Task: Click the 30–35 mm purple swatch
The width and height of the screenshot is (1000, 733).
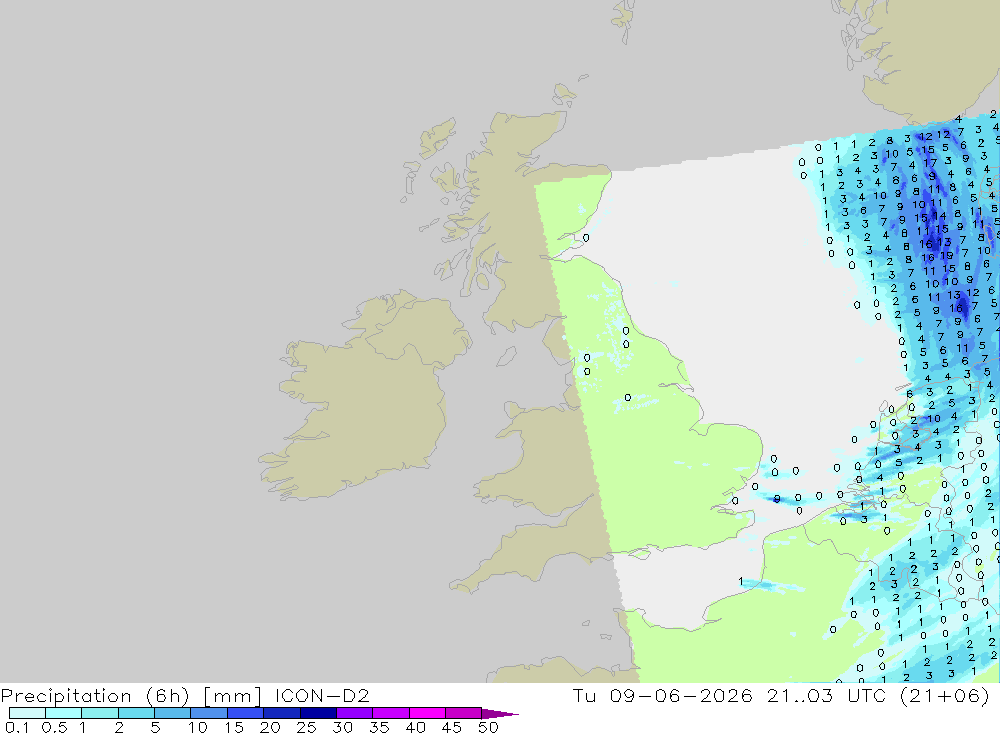Action: pyautogui.click(x=354, y=713)
